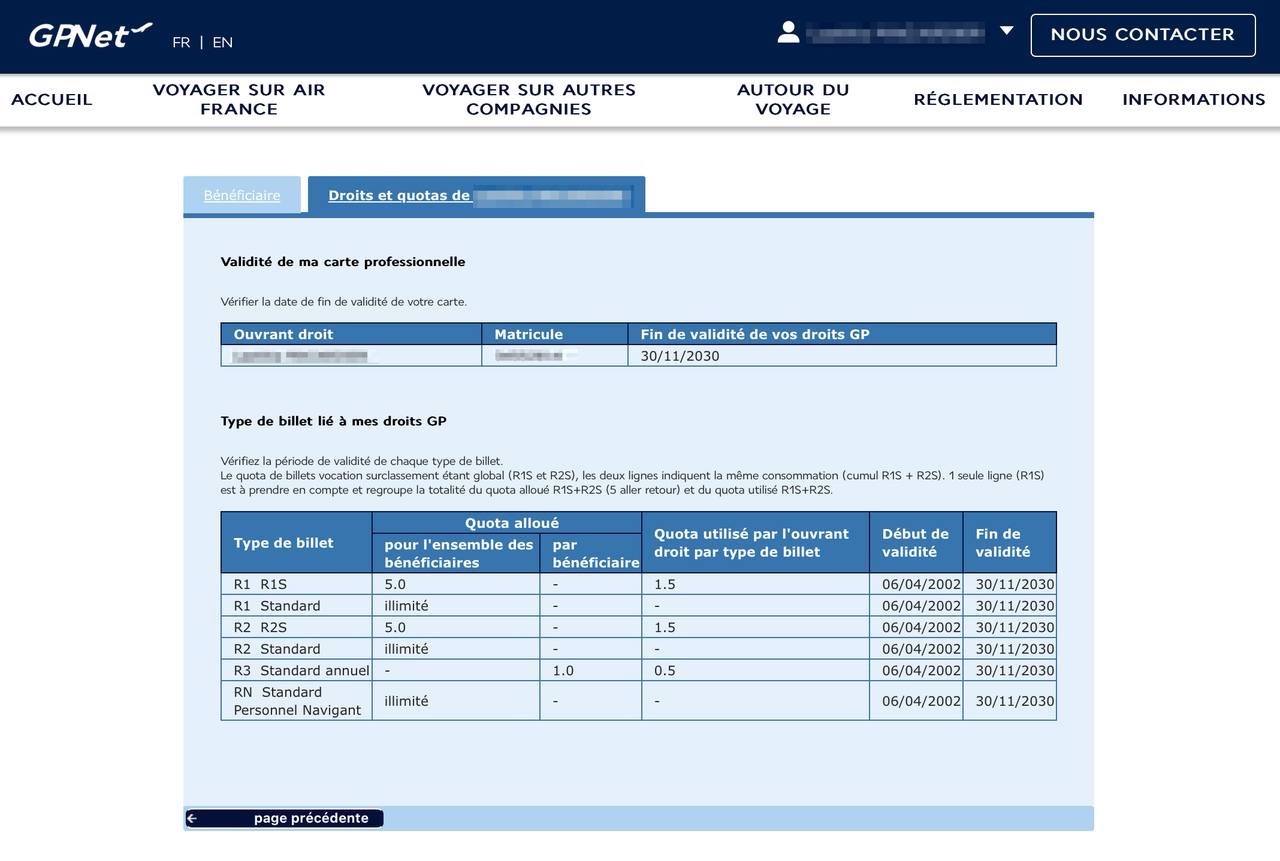Click the Quota alloué header

[x=507, y=523]
